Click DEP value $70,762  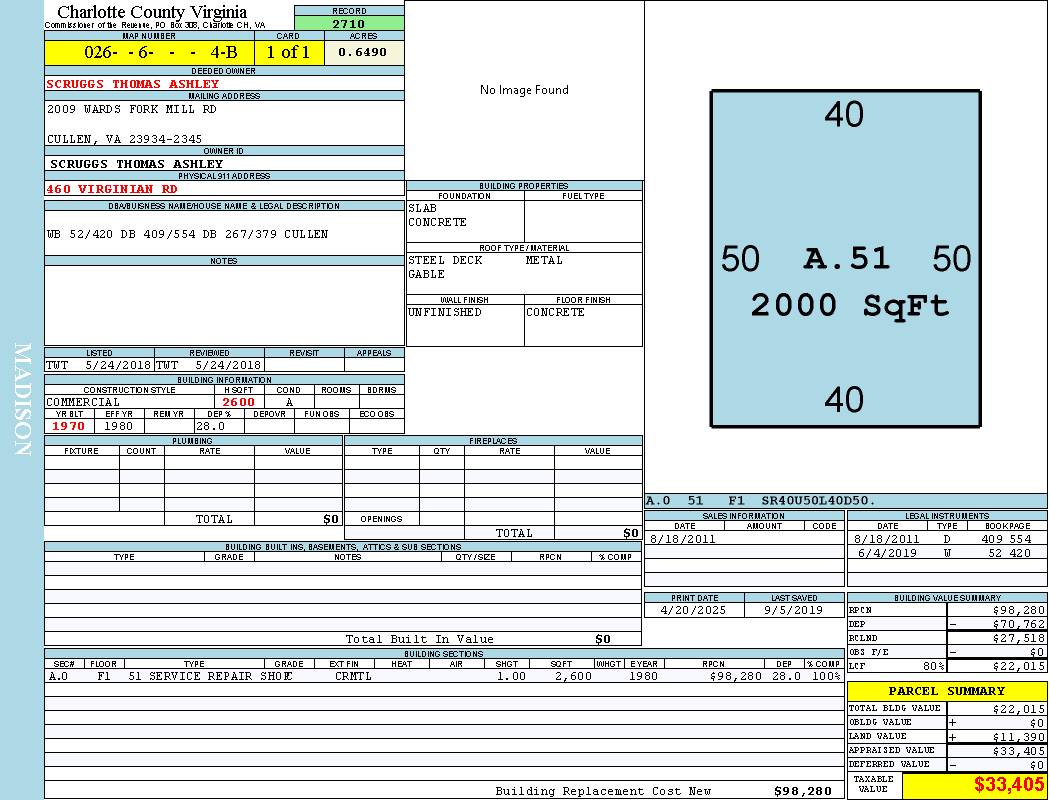(x=1019, y=624)
